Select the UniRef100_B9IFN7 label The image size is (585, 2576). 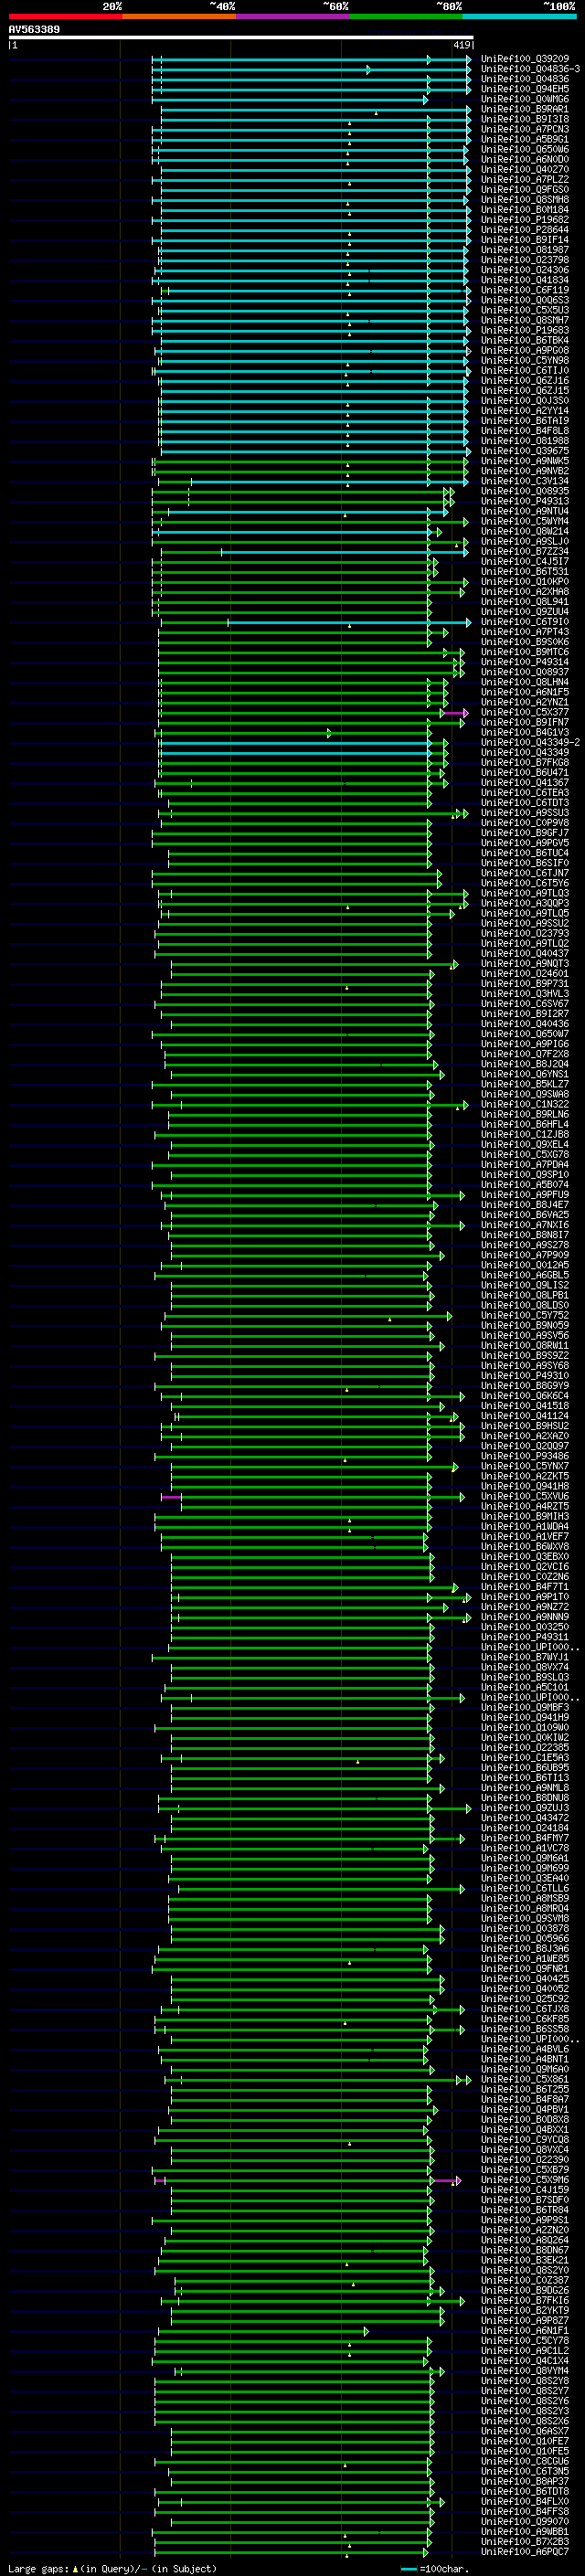click(x=525, y=722)
